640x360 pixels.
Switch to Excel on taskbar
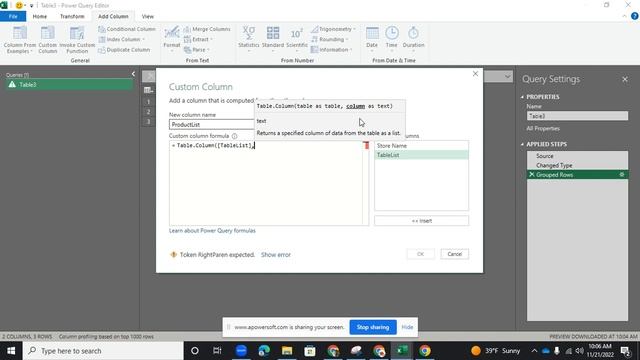[x=402, y=351]
